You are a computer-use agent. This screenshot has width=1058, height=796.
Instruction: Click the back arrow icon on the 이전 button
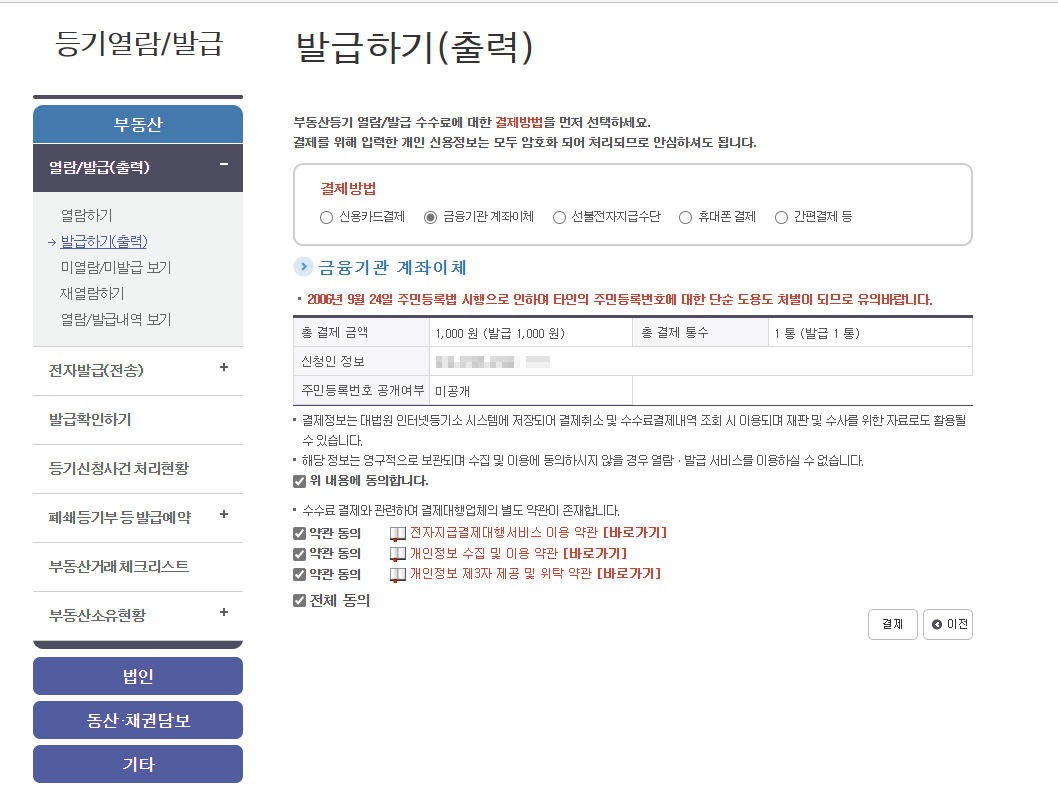click(936, 625)
